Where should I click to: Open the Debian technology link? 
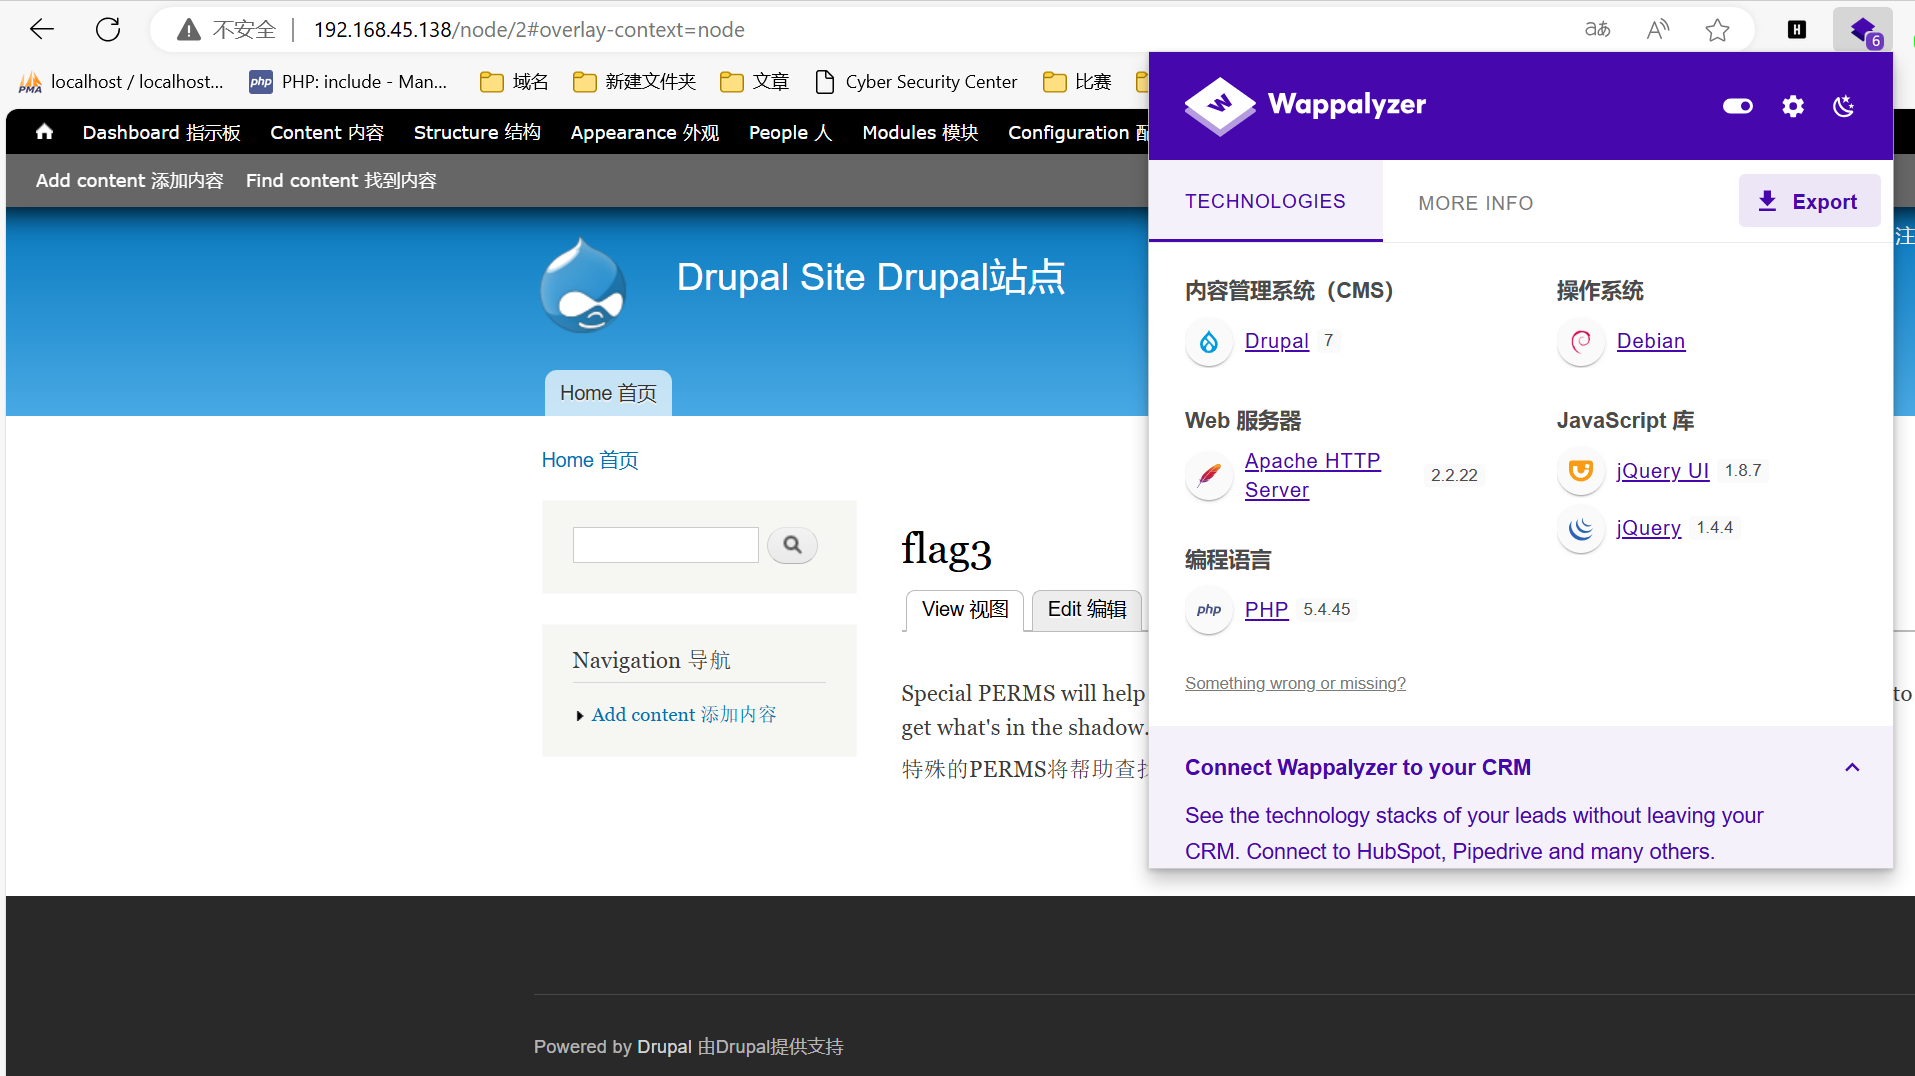1650,341
